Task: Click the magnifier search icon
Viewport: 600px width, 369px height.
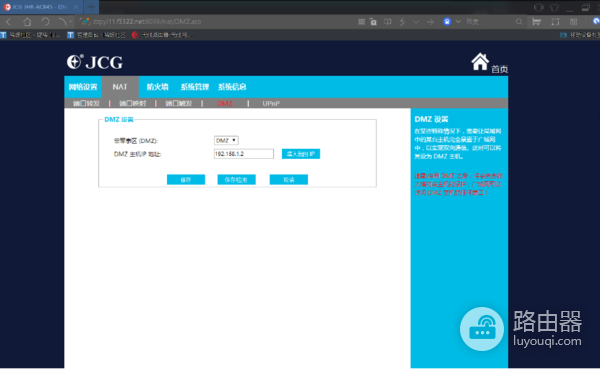Action: [x=519, y=22]
